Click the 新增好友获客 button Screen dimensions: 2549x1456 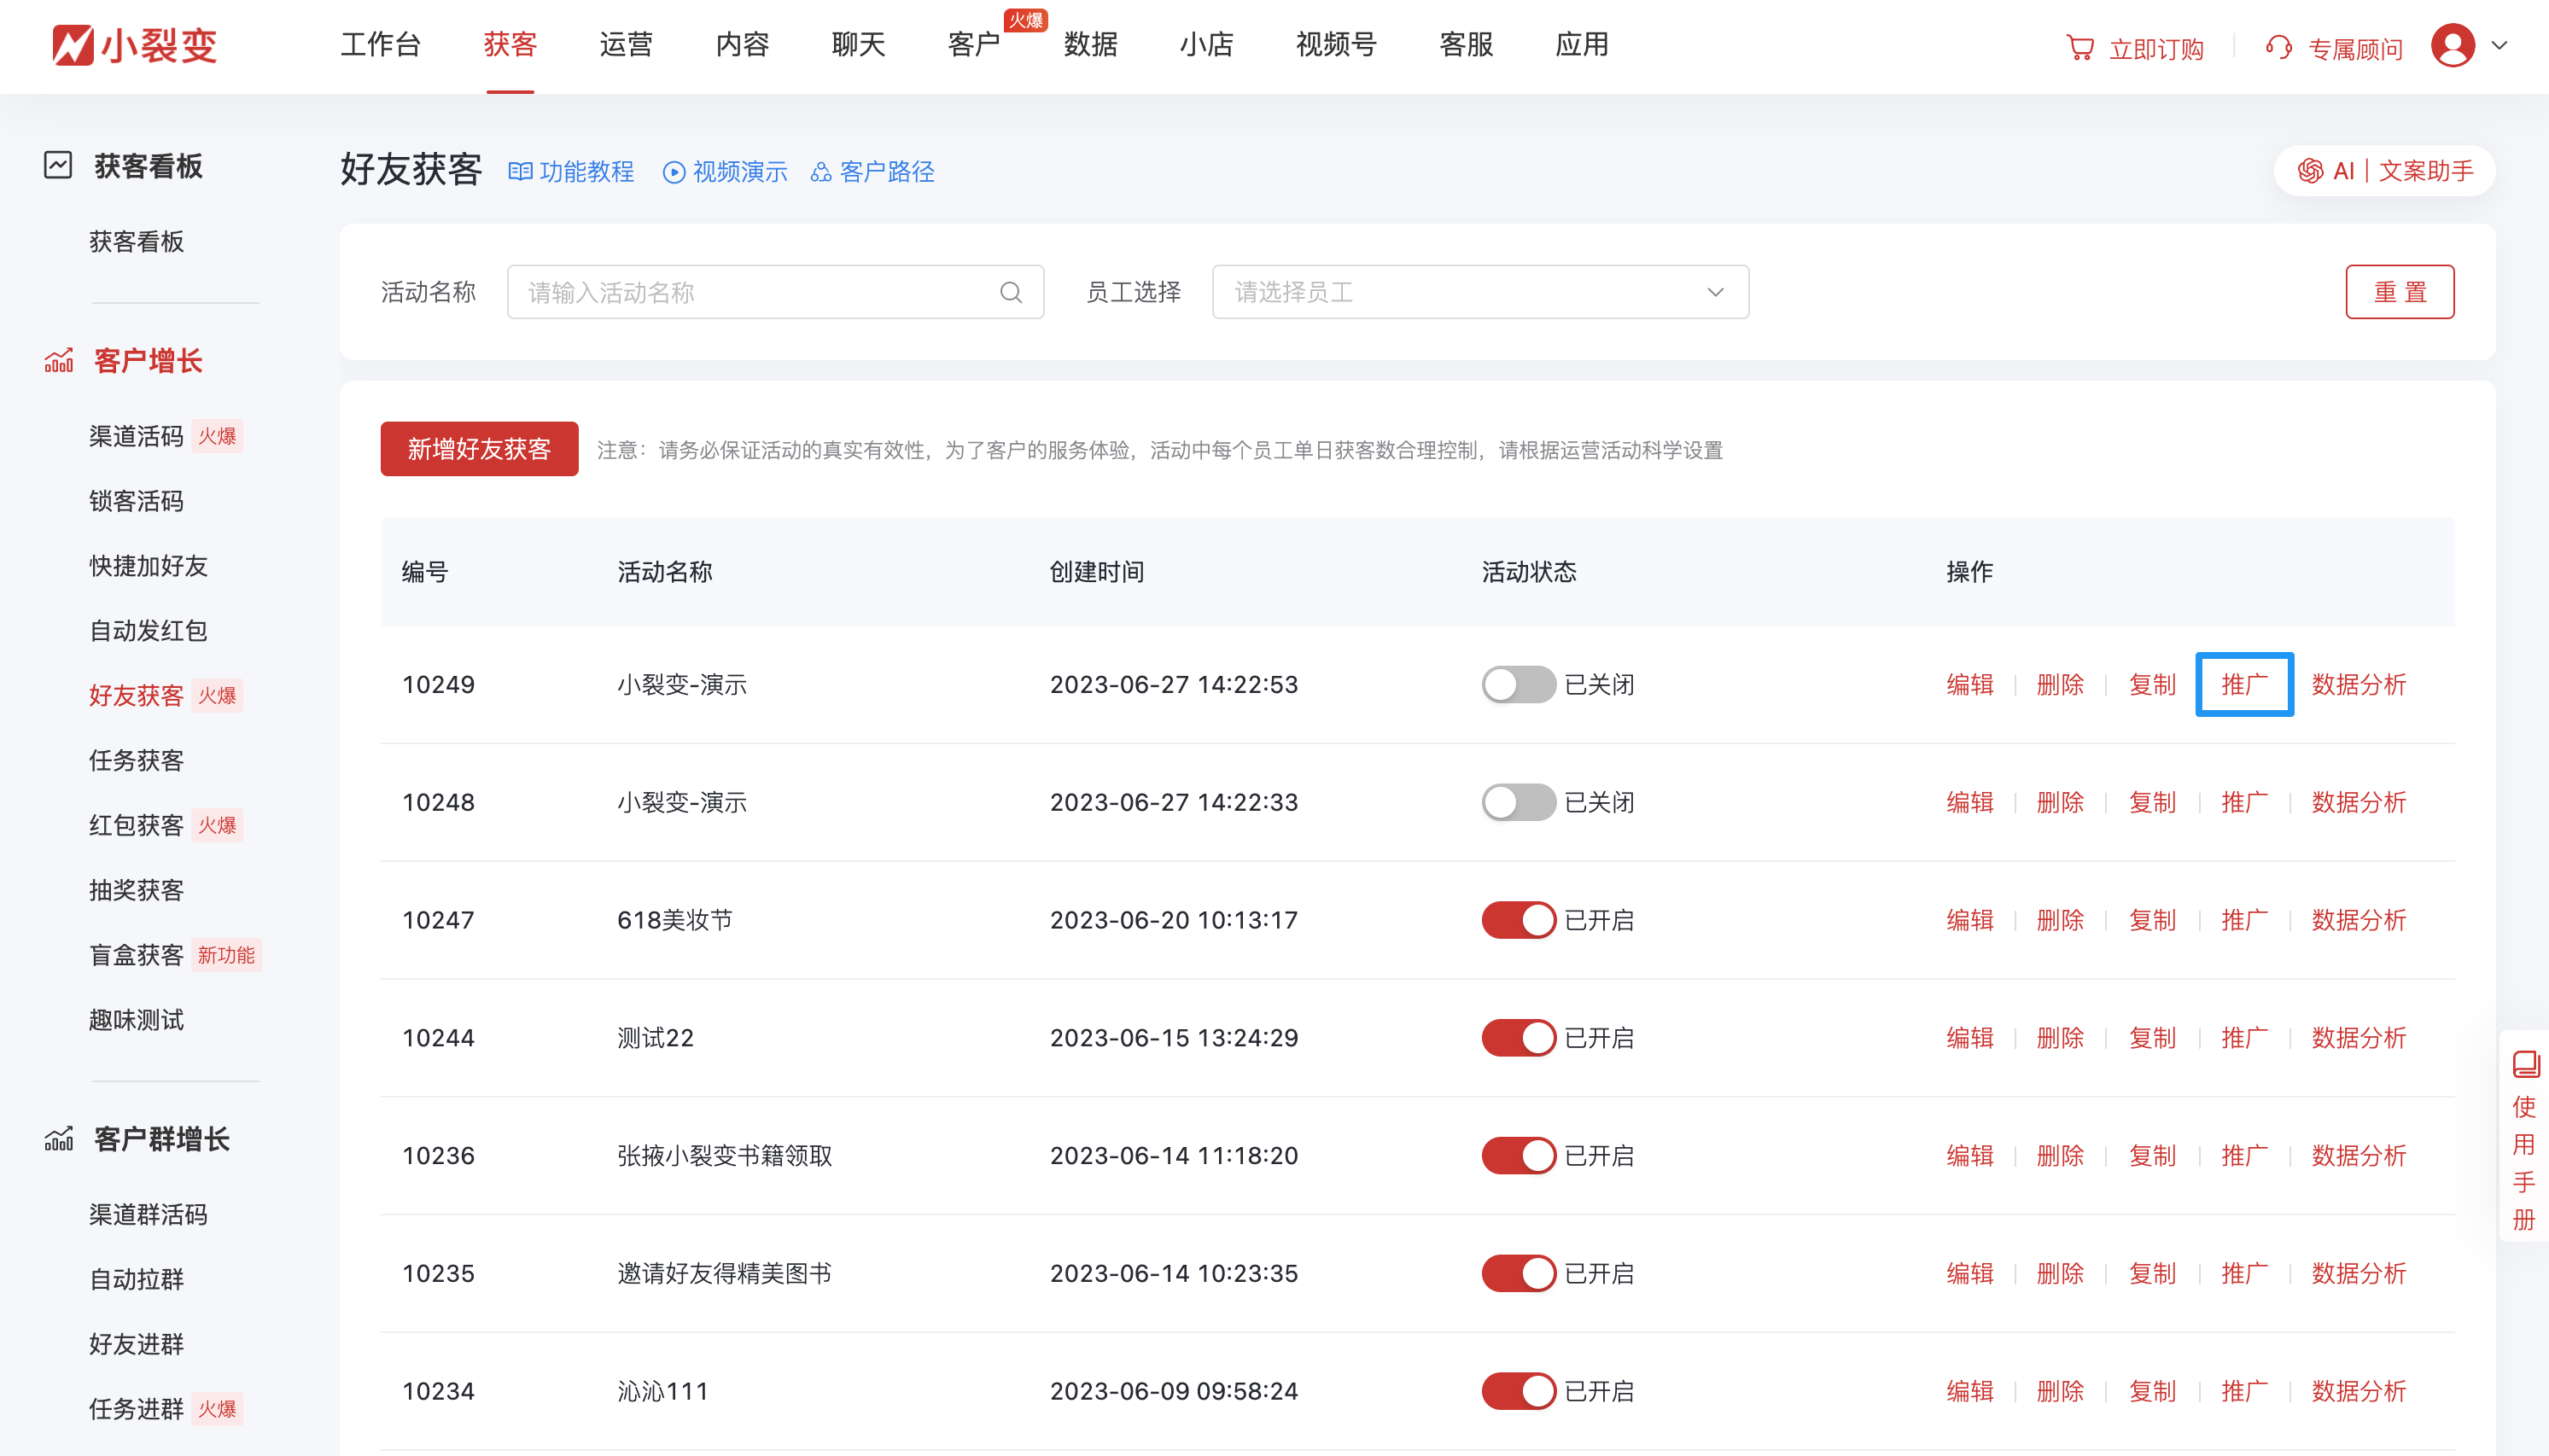pyautogui.click(x=479, y=449)
